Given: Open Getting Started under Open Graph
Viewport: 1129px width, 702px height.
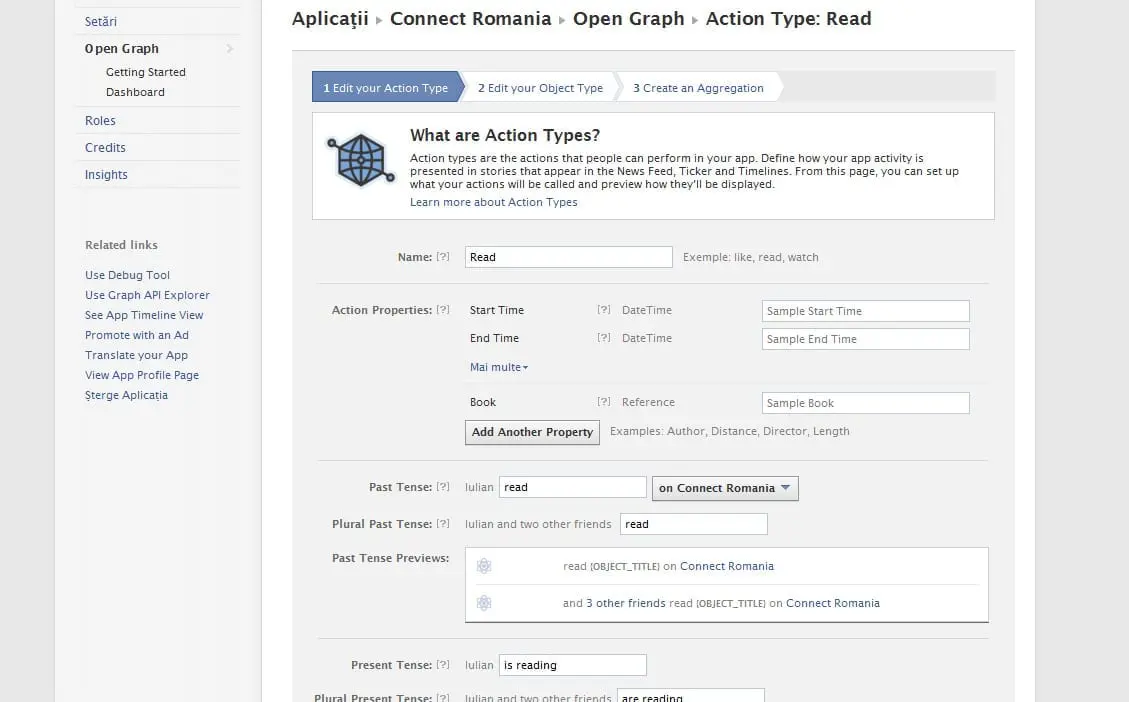Looking at the screenshot, I should point(145,72).
